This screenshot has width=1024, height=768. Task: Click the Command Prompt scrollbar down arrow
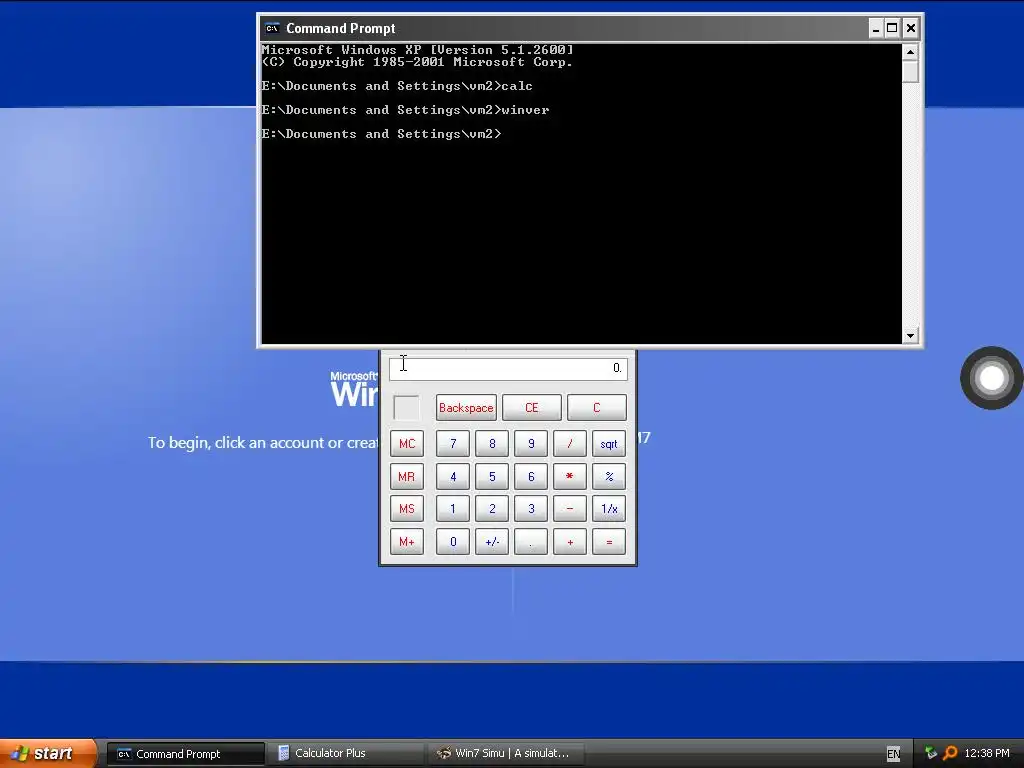(x=910, y=336)
